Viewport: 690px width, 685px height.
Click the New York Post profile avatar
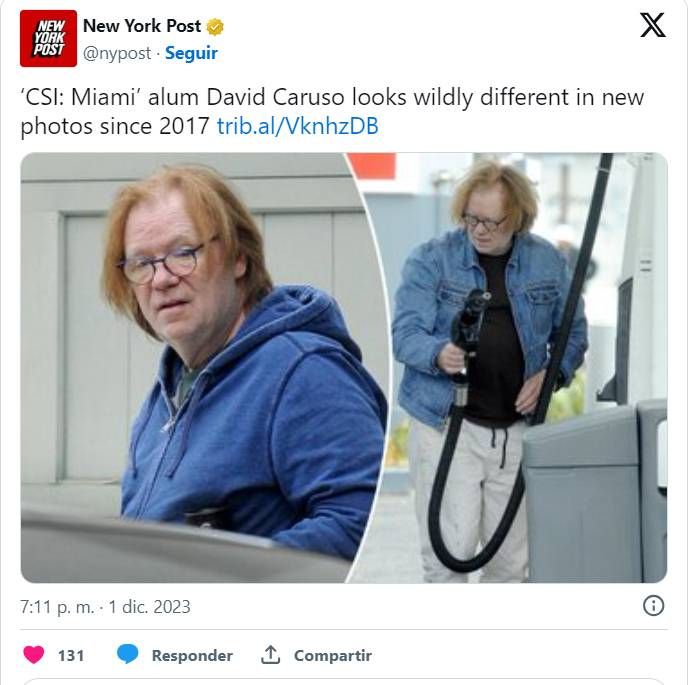click(48, 39)
